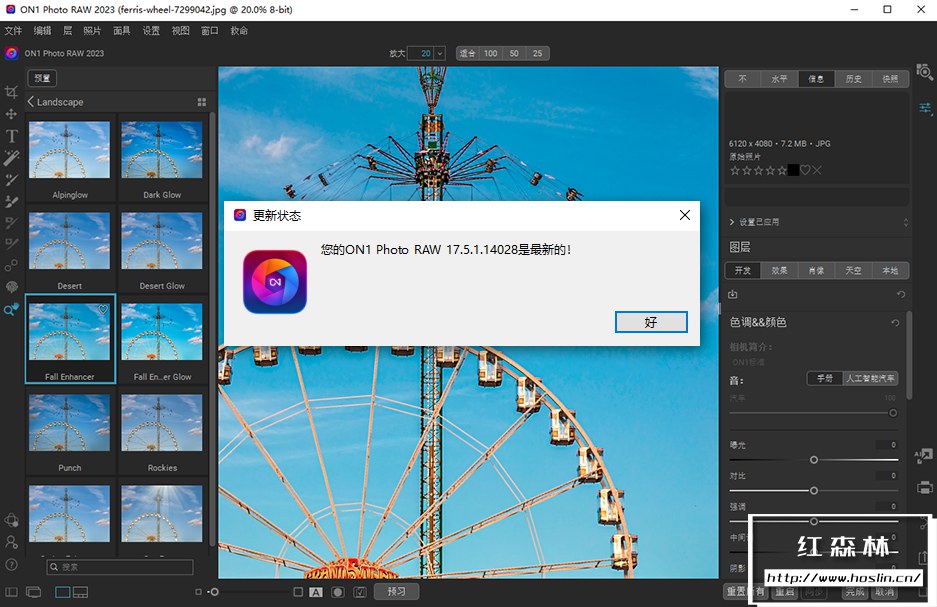
Task: Switch to filmstrip view mode
Action: tap(81, 592)
